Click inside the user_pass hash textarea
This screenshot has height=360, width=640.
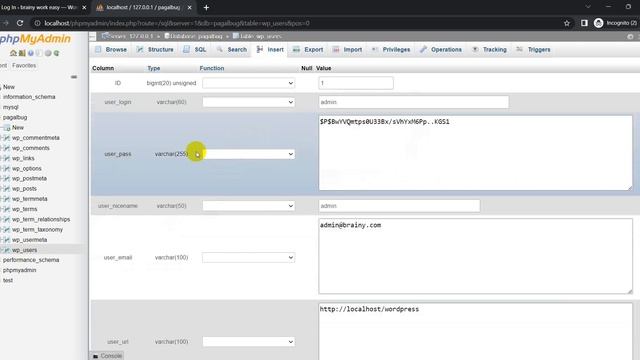click(x=476, y=153)
